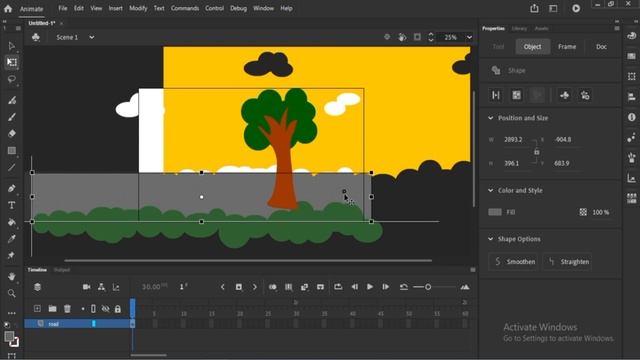
Task: Toggle show all layers as outlines
Action: click(x=93, y=309)
